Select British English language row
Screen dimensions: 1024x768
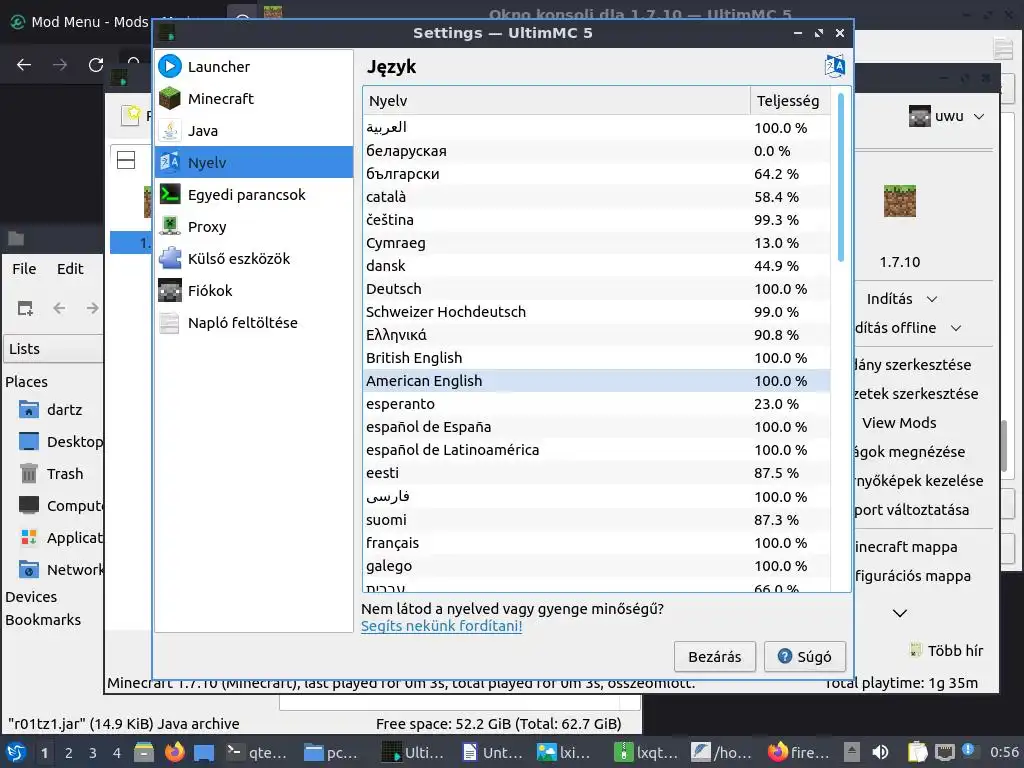tap(596, 358)
